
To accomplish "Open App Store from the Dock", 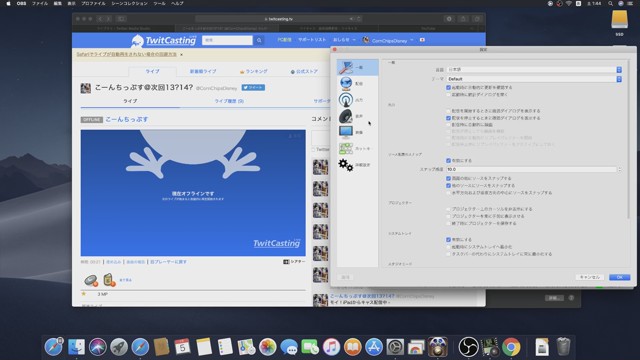I will [x=374, y=347].
